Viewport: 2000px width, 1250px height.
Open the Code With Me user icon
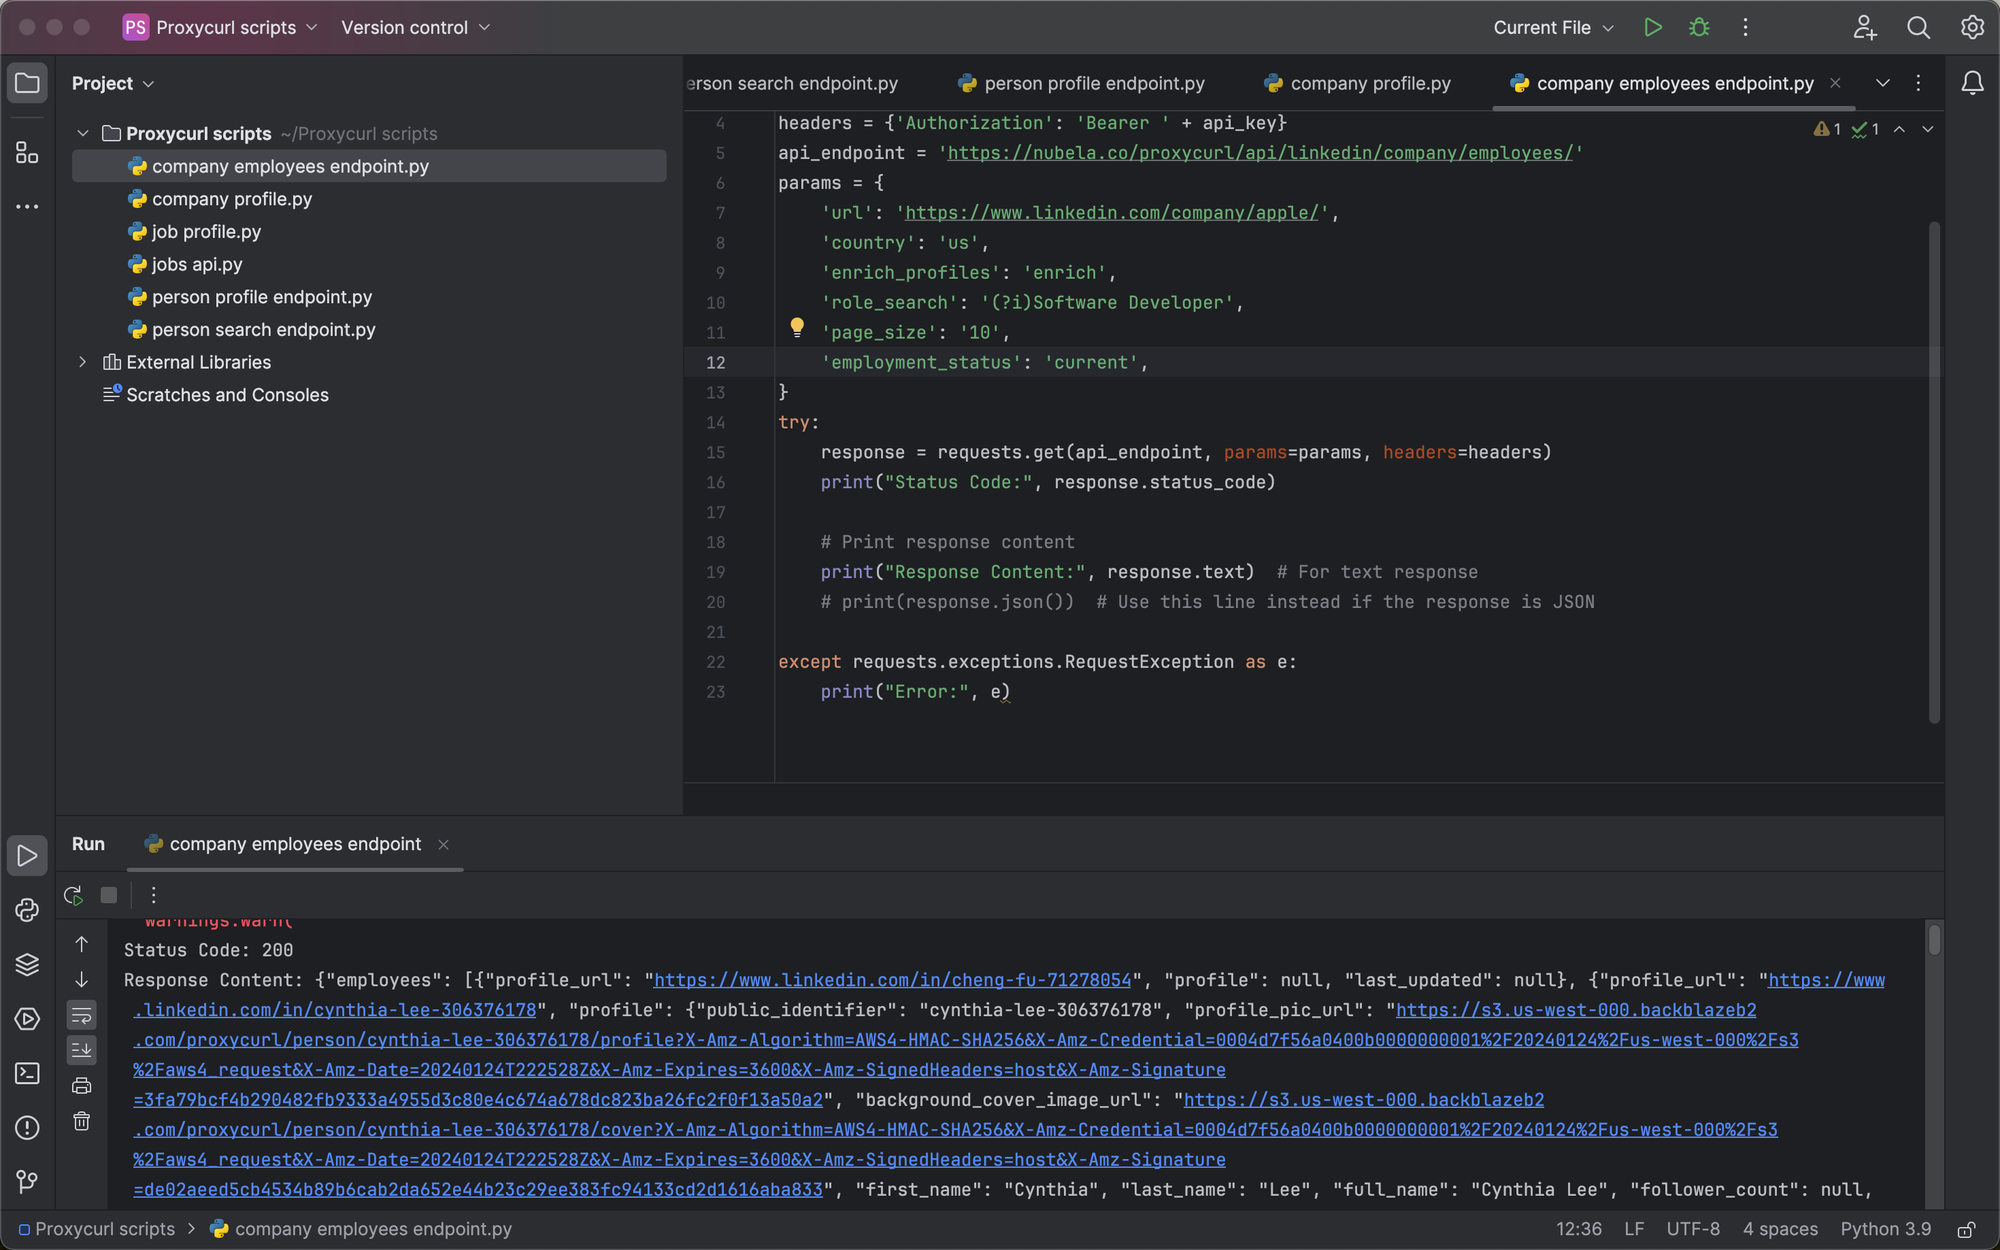coord(1864,28)
